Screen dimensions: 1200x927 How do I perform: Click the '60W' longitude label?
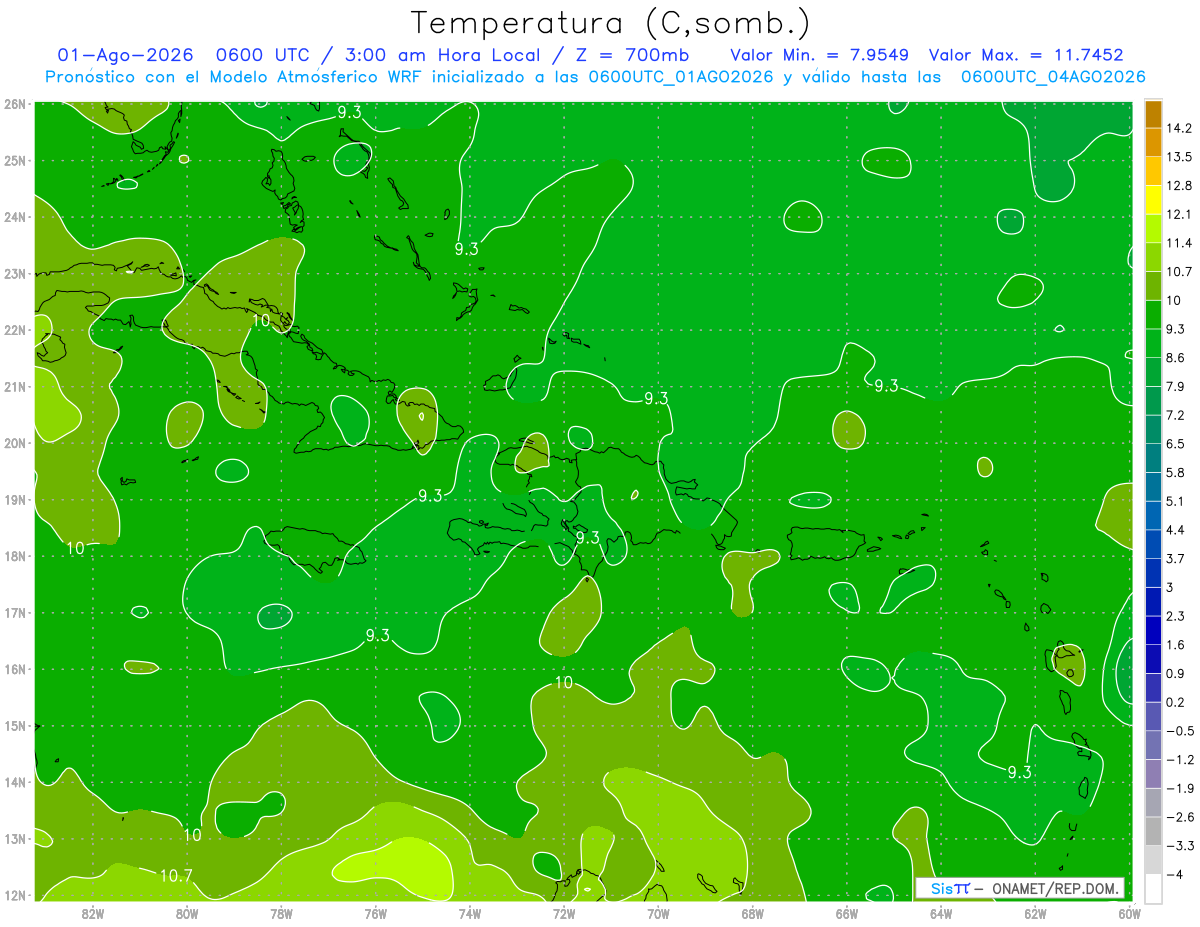coord(1129,914)
